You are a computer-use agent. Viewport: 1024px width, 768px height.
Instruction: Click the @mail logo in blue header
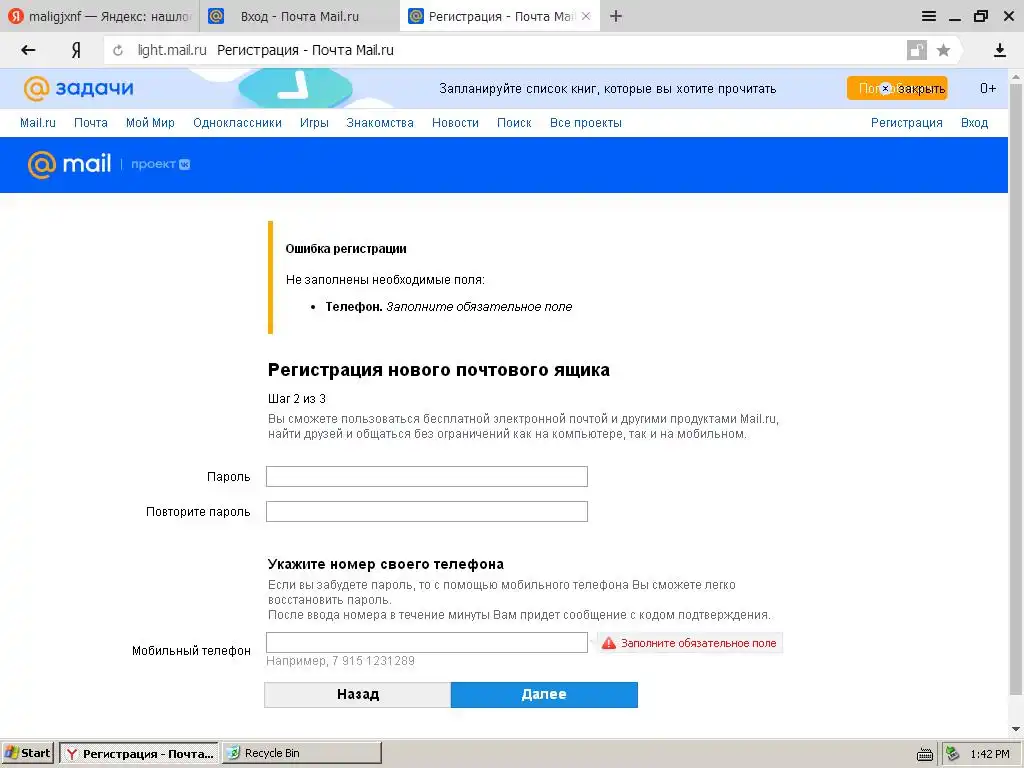tap(69, 164)
